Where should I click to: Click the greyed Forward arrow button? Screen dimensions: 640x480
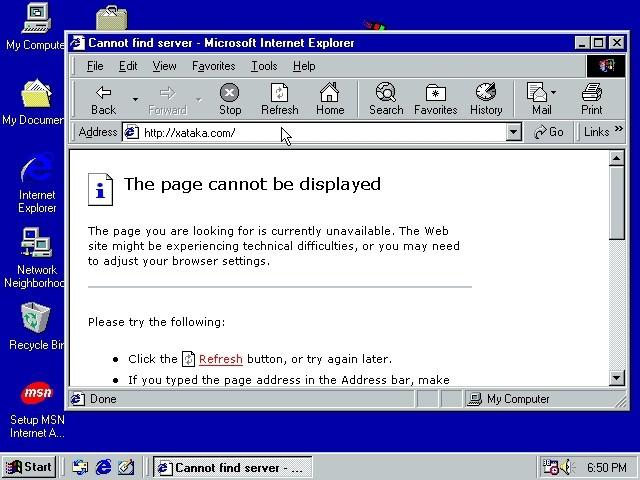(x=167, y=100)
